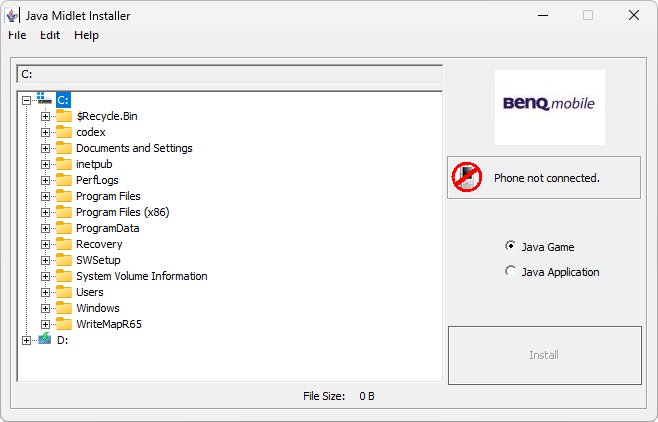Image resolution: width=658 pixels, height=422 pixels.
Task: Expand Documents and Settings node
Action: [45, 148]
